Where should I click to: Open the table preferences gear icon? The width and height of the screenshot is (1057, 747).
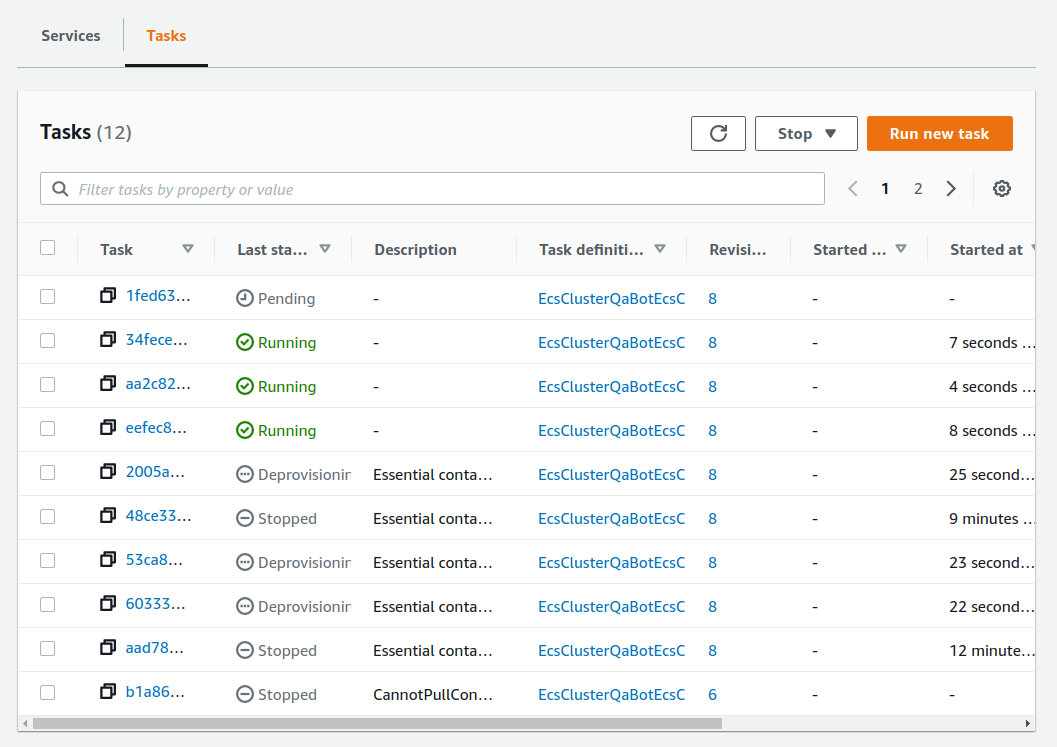pos(1002,188)
